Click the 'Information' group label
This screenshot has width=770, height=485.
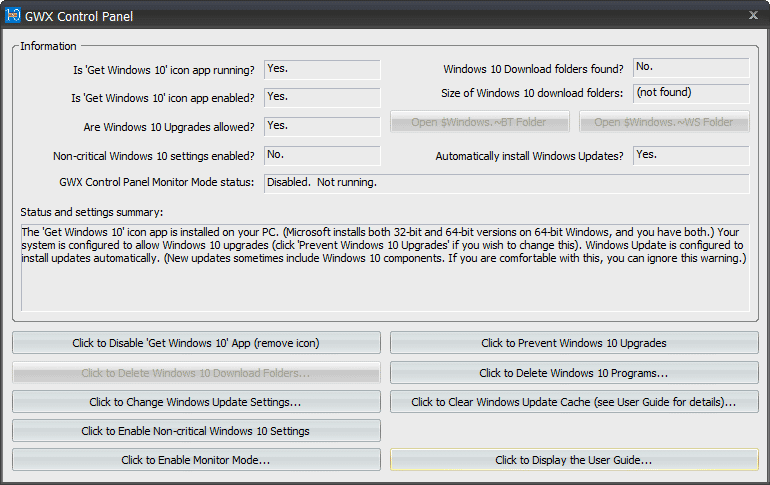(x=48, y=46)
